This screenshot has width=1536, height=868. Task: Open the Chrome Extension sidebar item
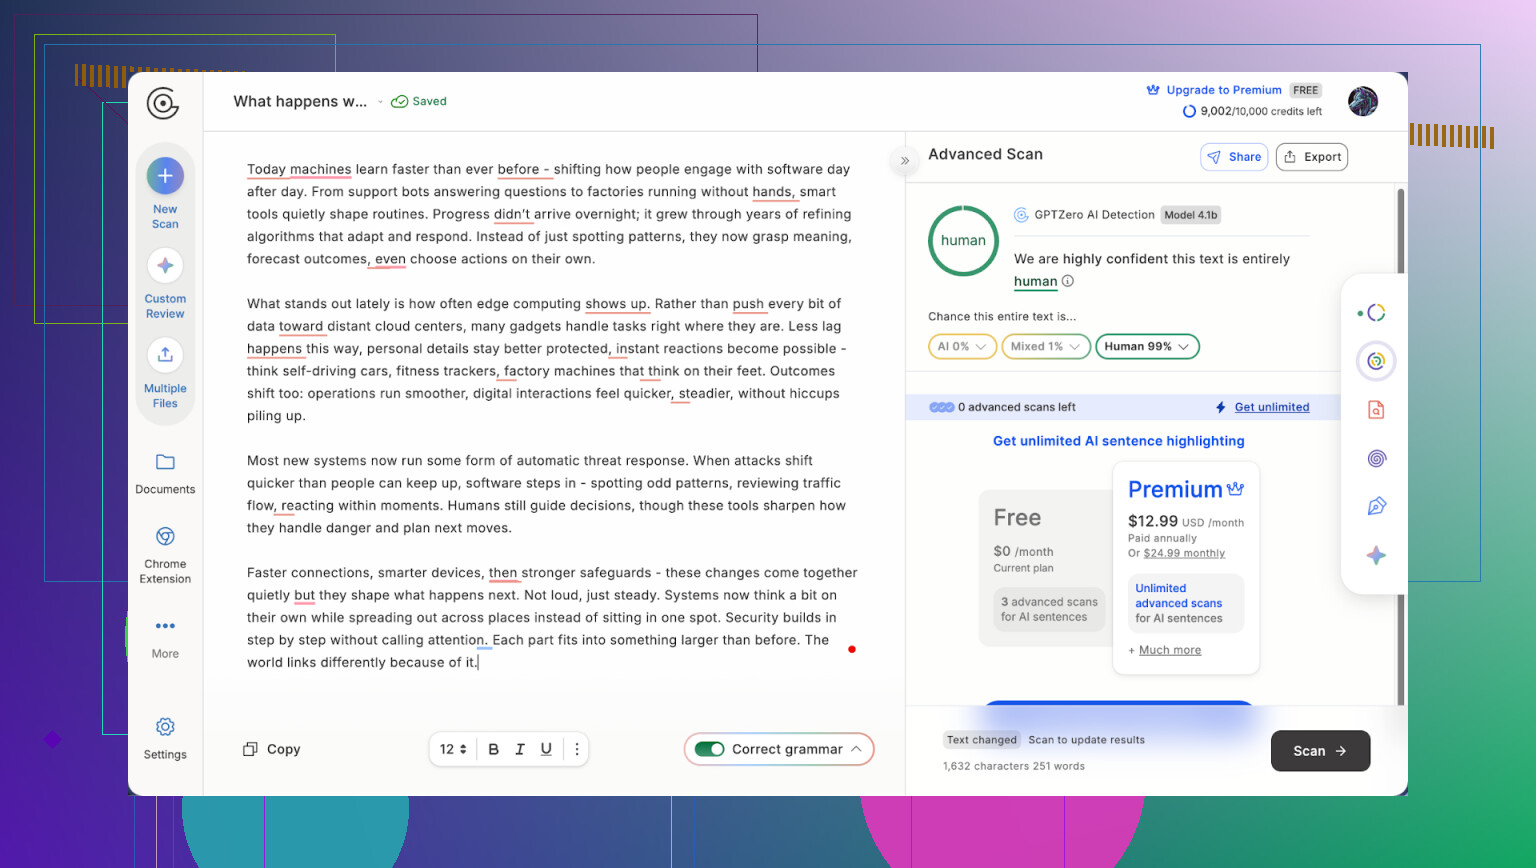tap(165, 537)
